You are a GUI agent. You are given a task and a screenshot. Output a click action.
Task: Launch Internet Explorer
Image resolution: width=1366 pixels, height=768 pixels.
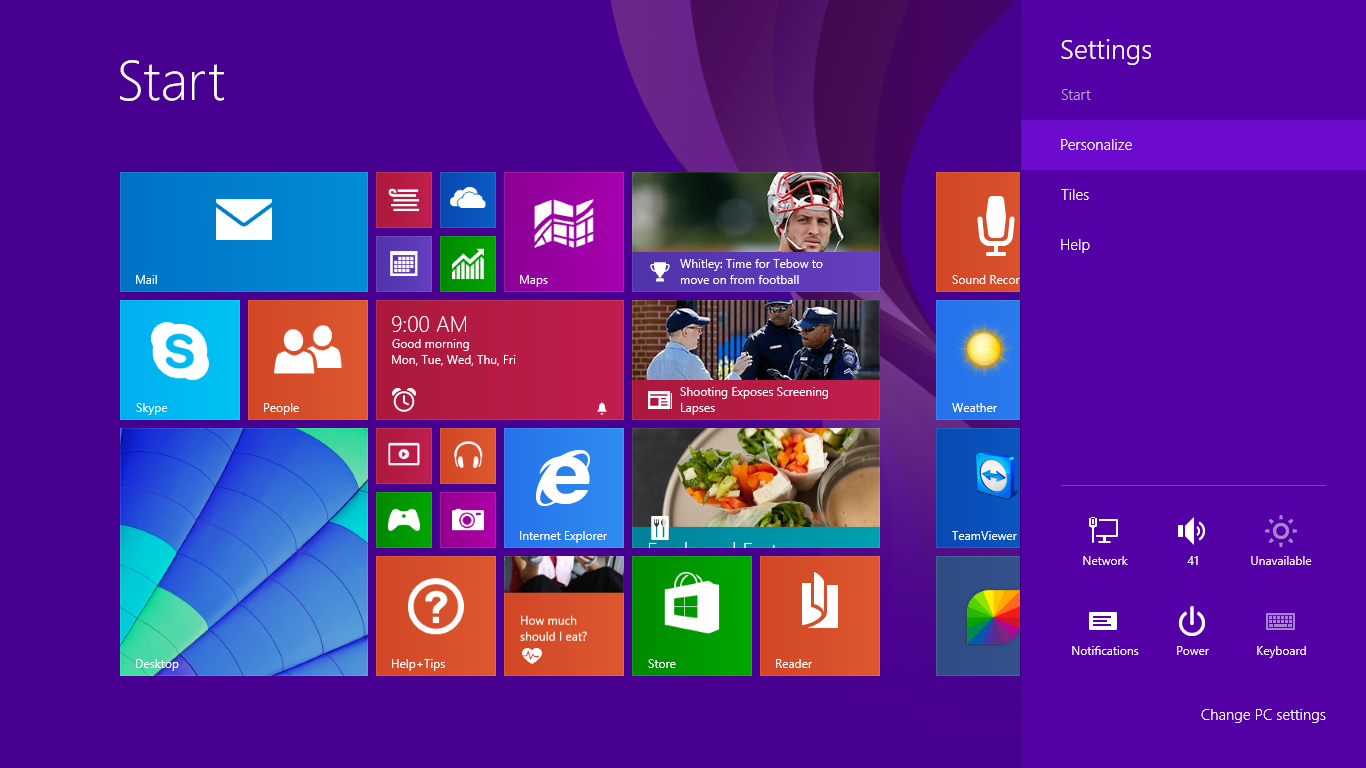pyautogui.click(x=563, y=487)
